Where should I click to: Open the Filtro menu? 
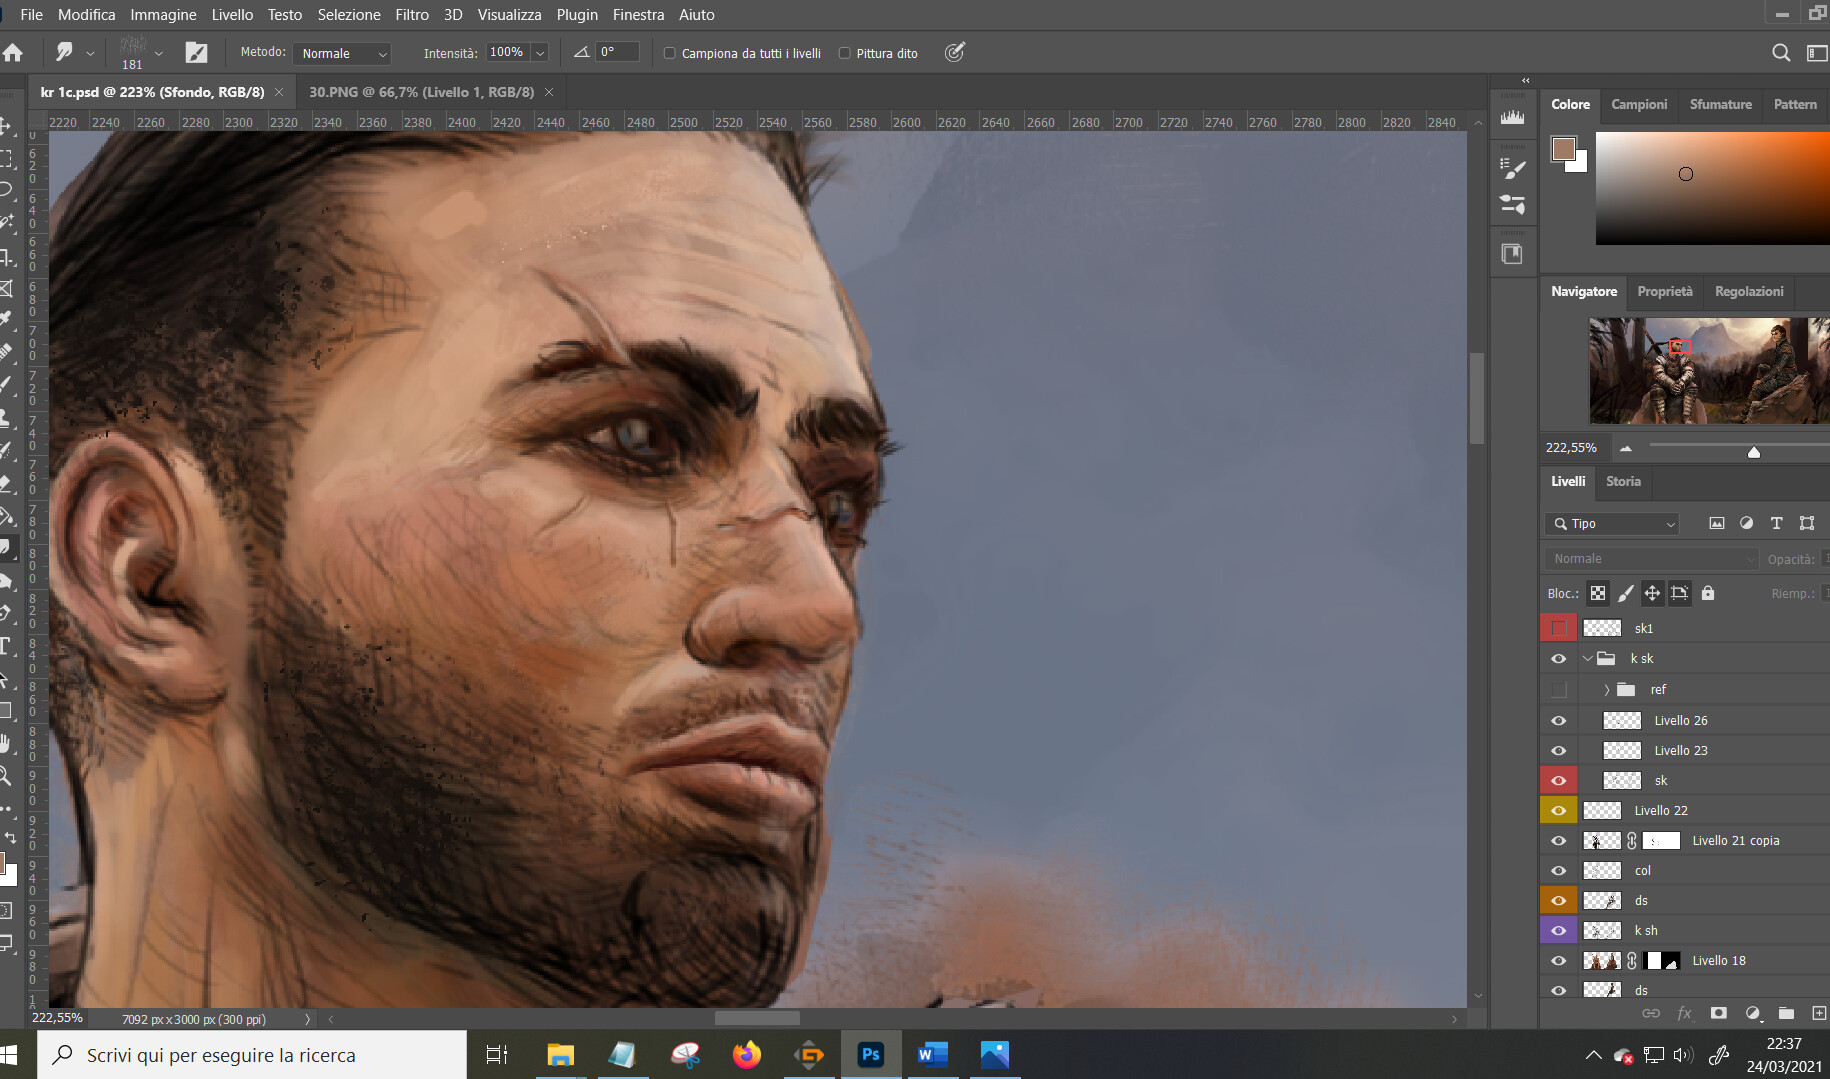(x=411, y=14)
